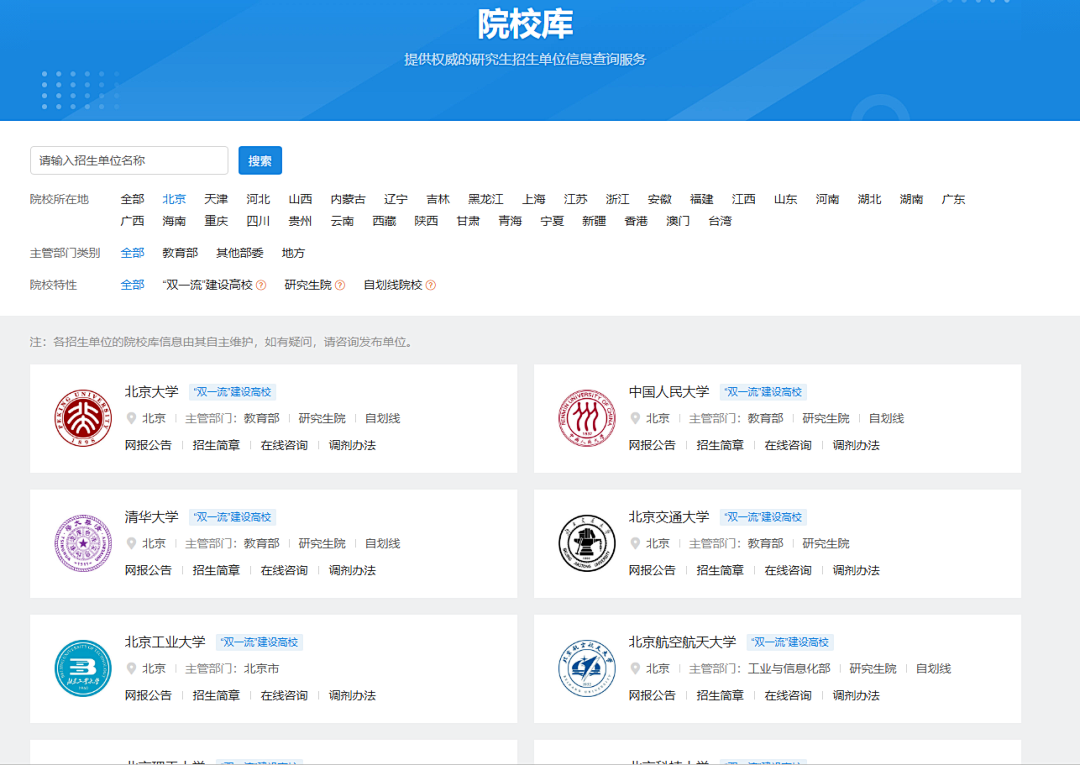This screenshot has height=765, width=1080.
Task: Open 在线咨询 for 北京工业大学
Action: point(284,695)
